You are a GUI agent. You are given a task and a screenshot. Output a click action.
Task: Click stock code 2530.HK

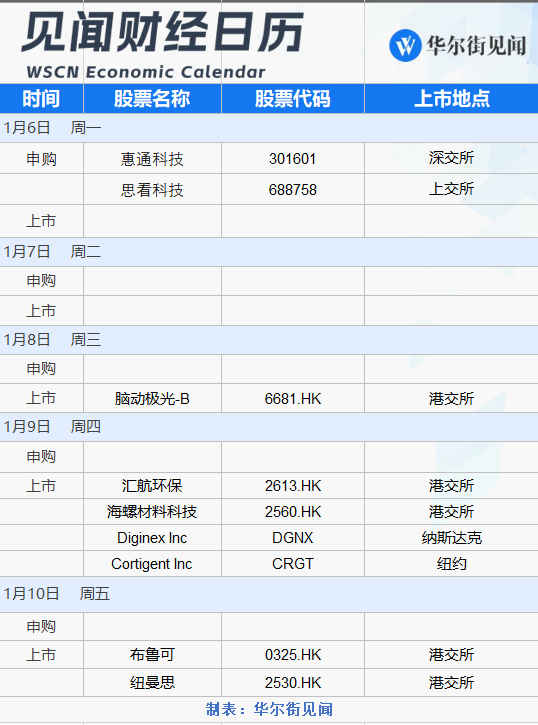point(293,682)
